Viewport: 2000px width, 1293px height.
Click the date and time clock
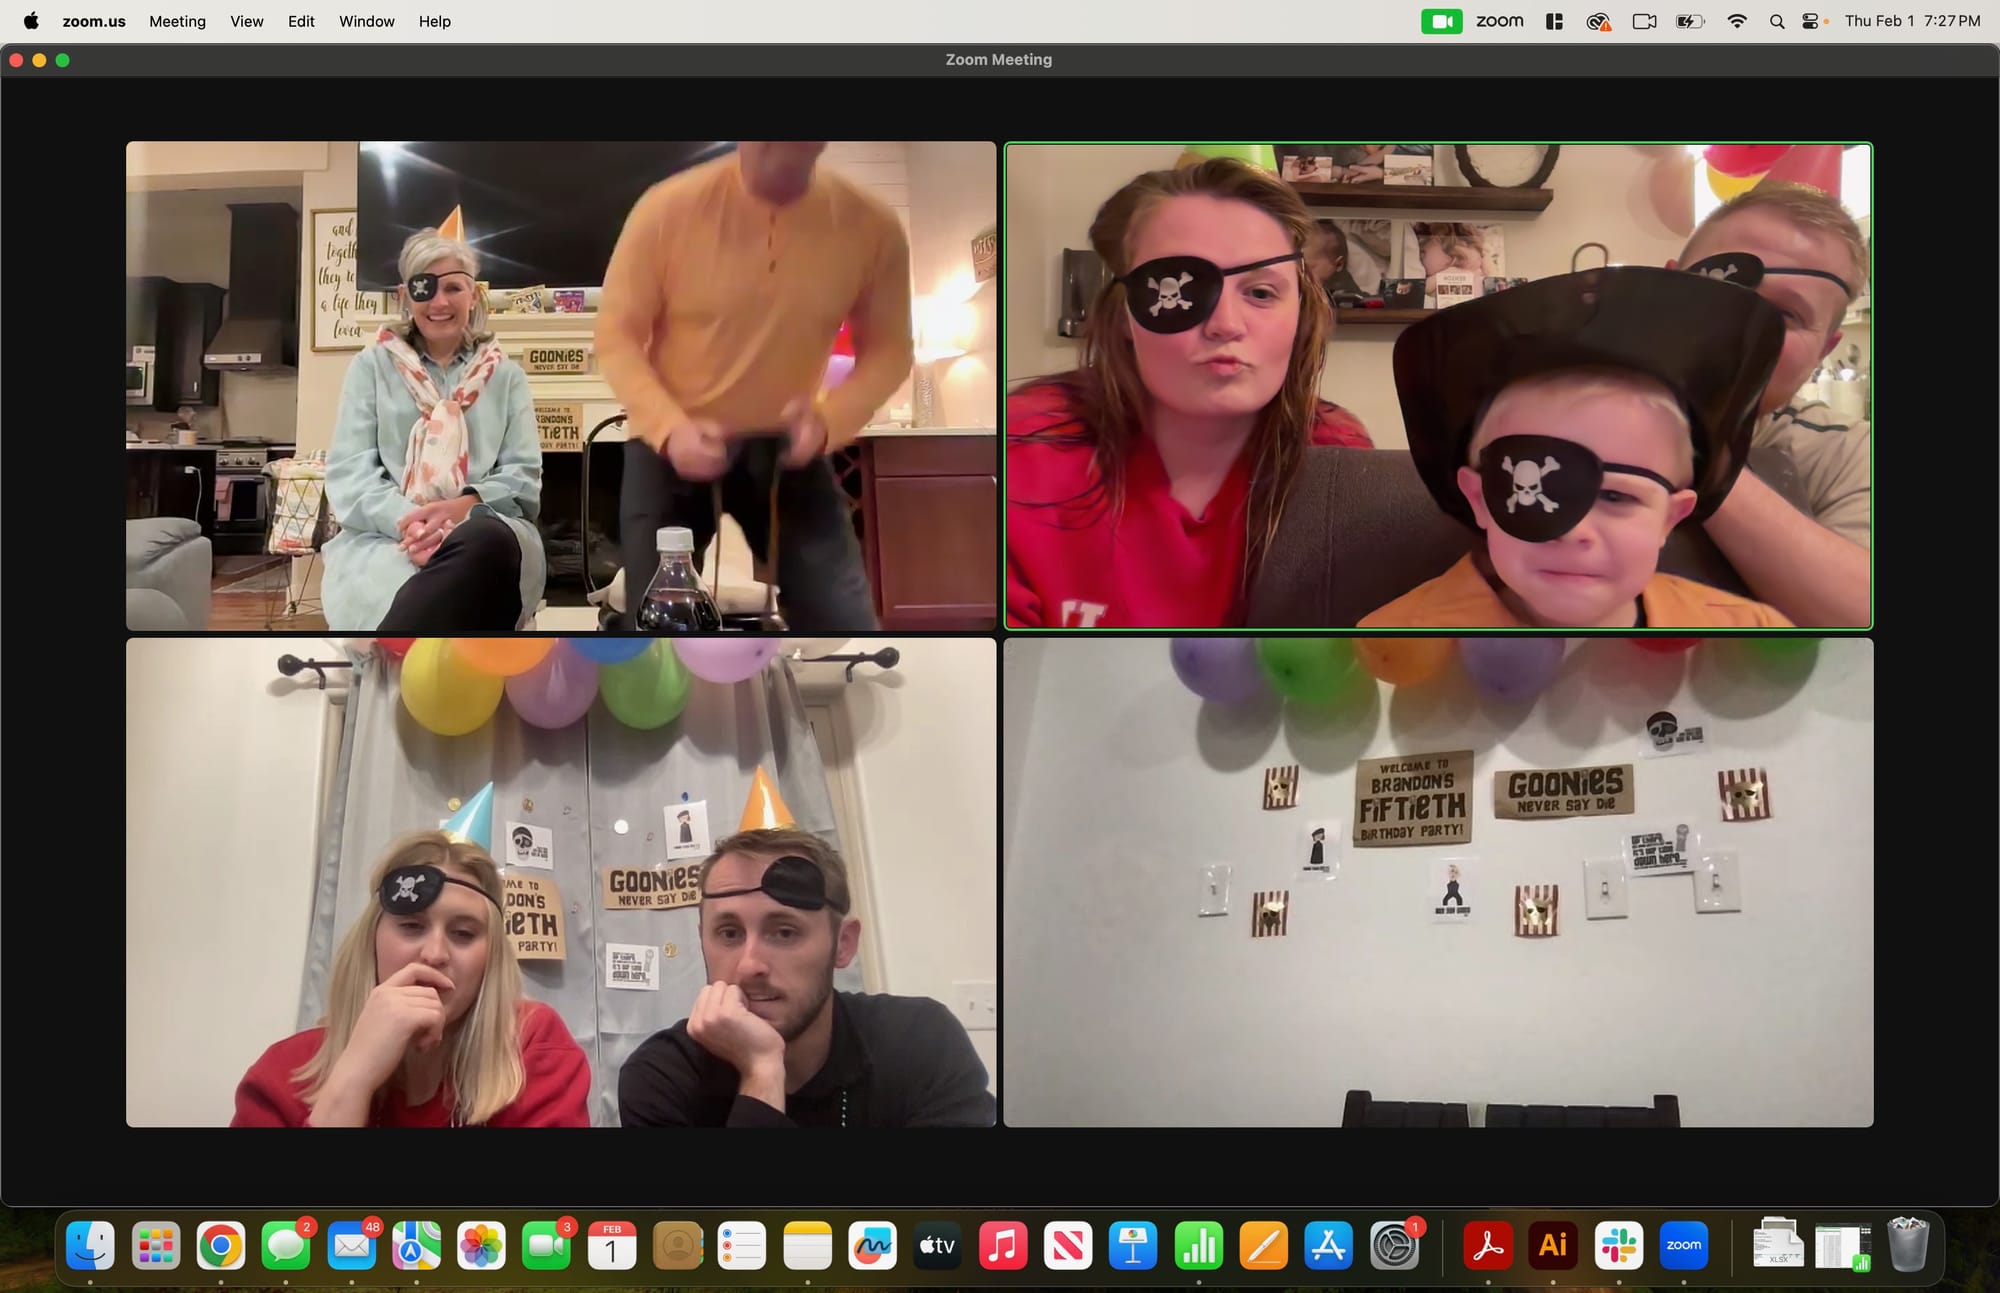tap(1912, 21)
